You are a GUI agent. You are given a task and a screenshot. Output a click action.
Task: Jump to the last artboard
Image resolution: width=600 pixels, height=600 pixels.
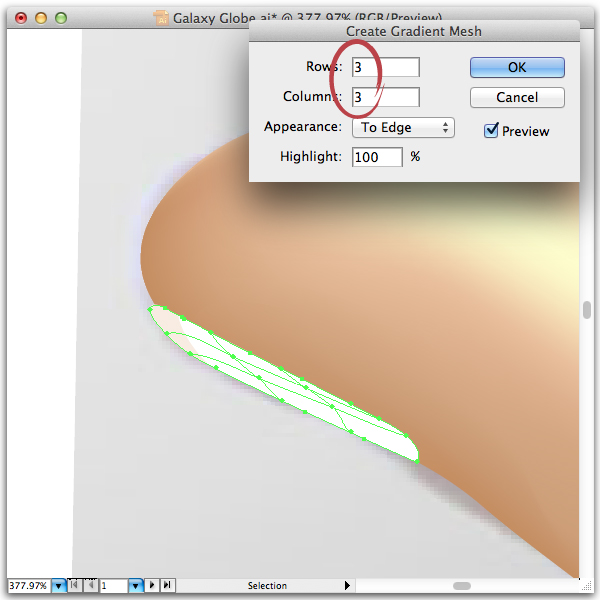[x=167, y=585]
